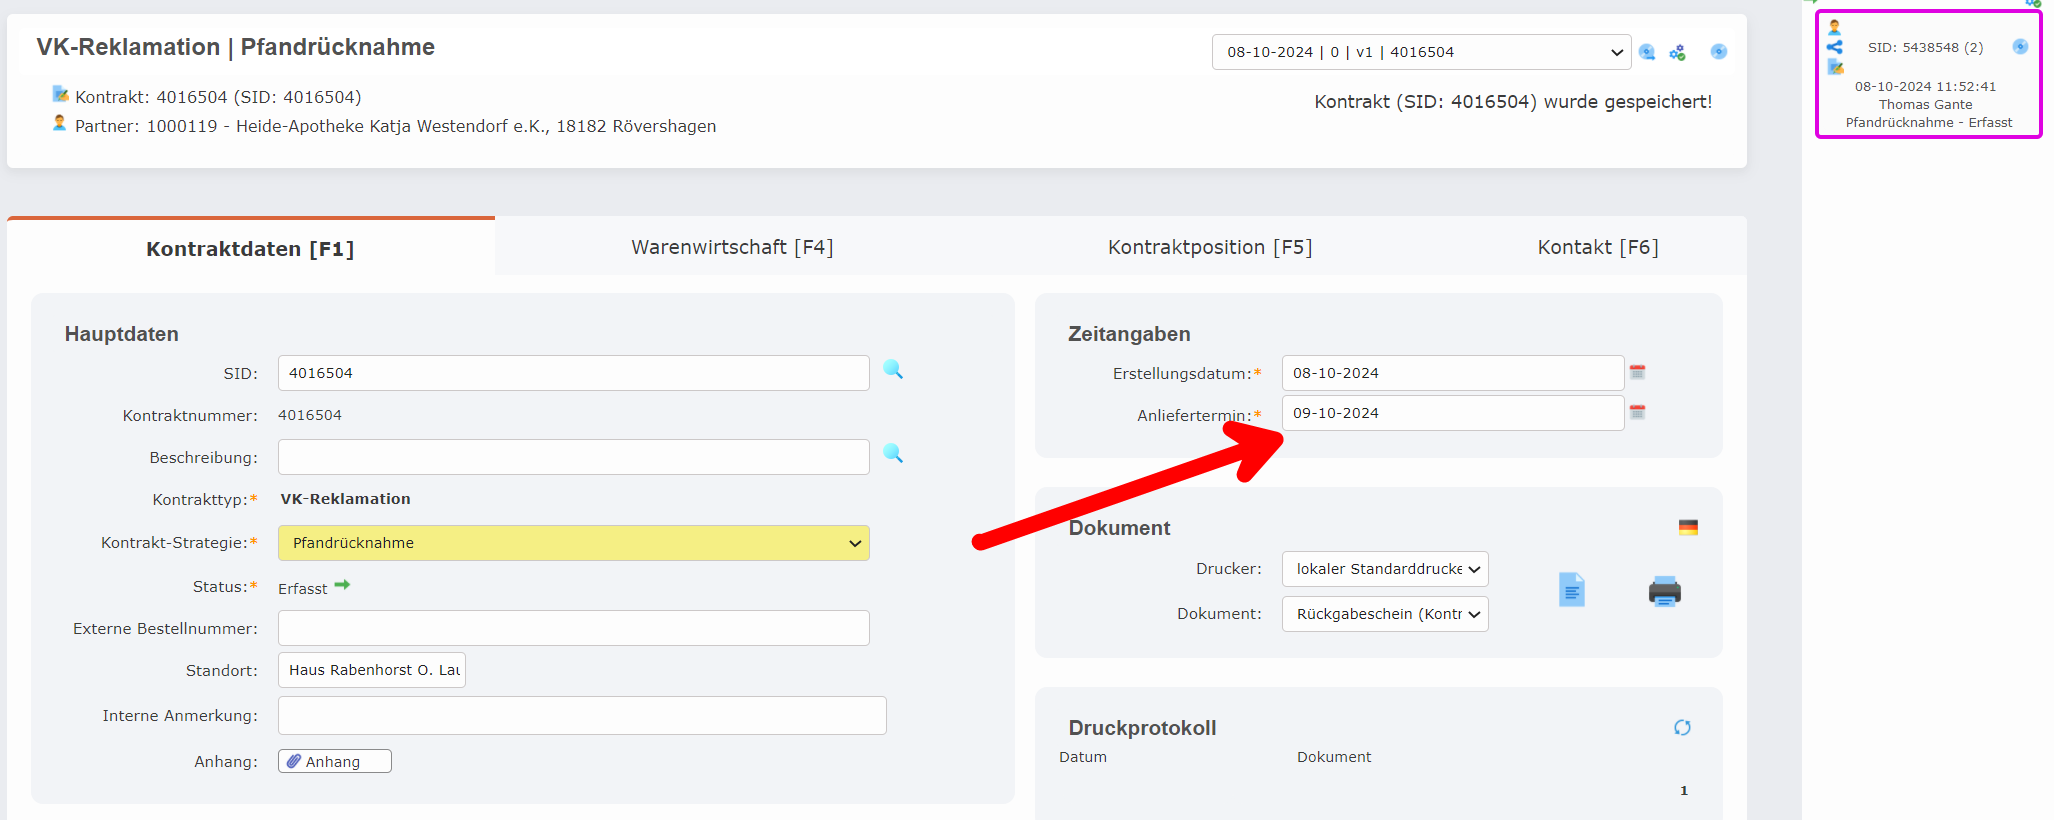Click the Anhang attachment button
The height and width of the screenshot is (820, 2054).
click(x=334, y=762)
